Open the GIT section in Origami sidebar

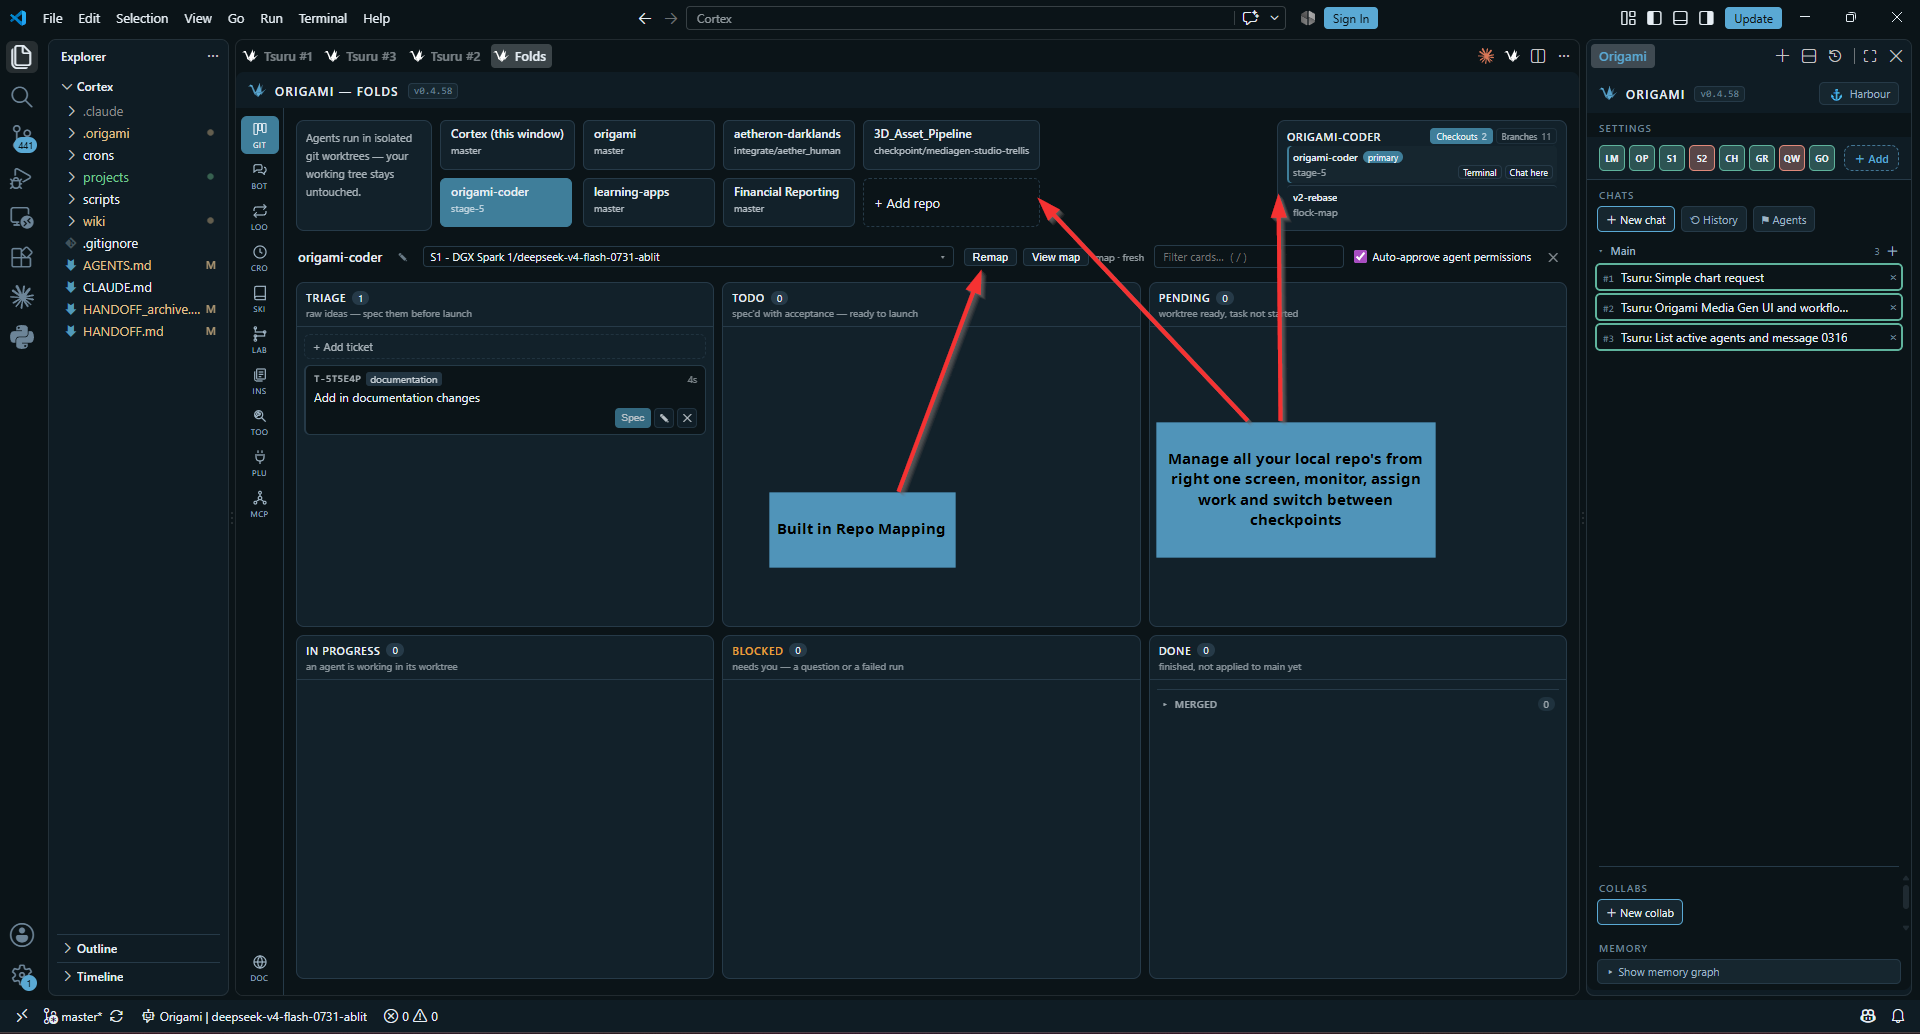pyautogui.click(x=259, y=135)
